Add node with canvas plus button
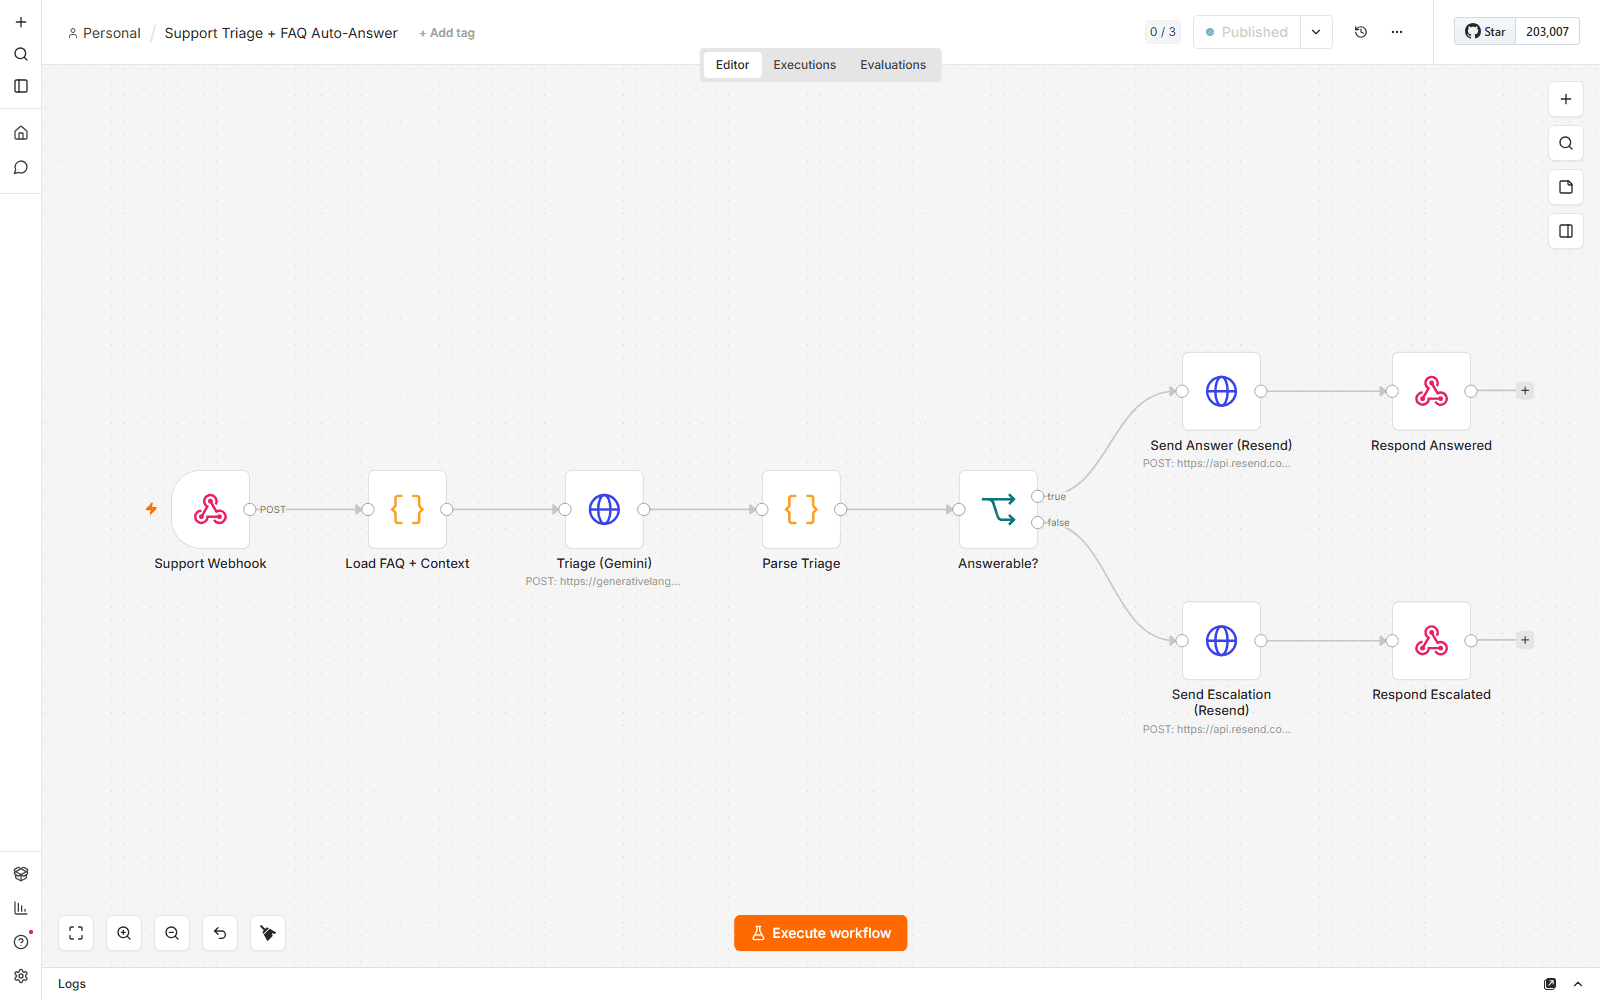The image size is (1600, 1000). (x=1566, y=99)
